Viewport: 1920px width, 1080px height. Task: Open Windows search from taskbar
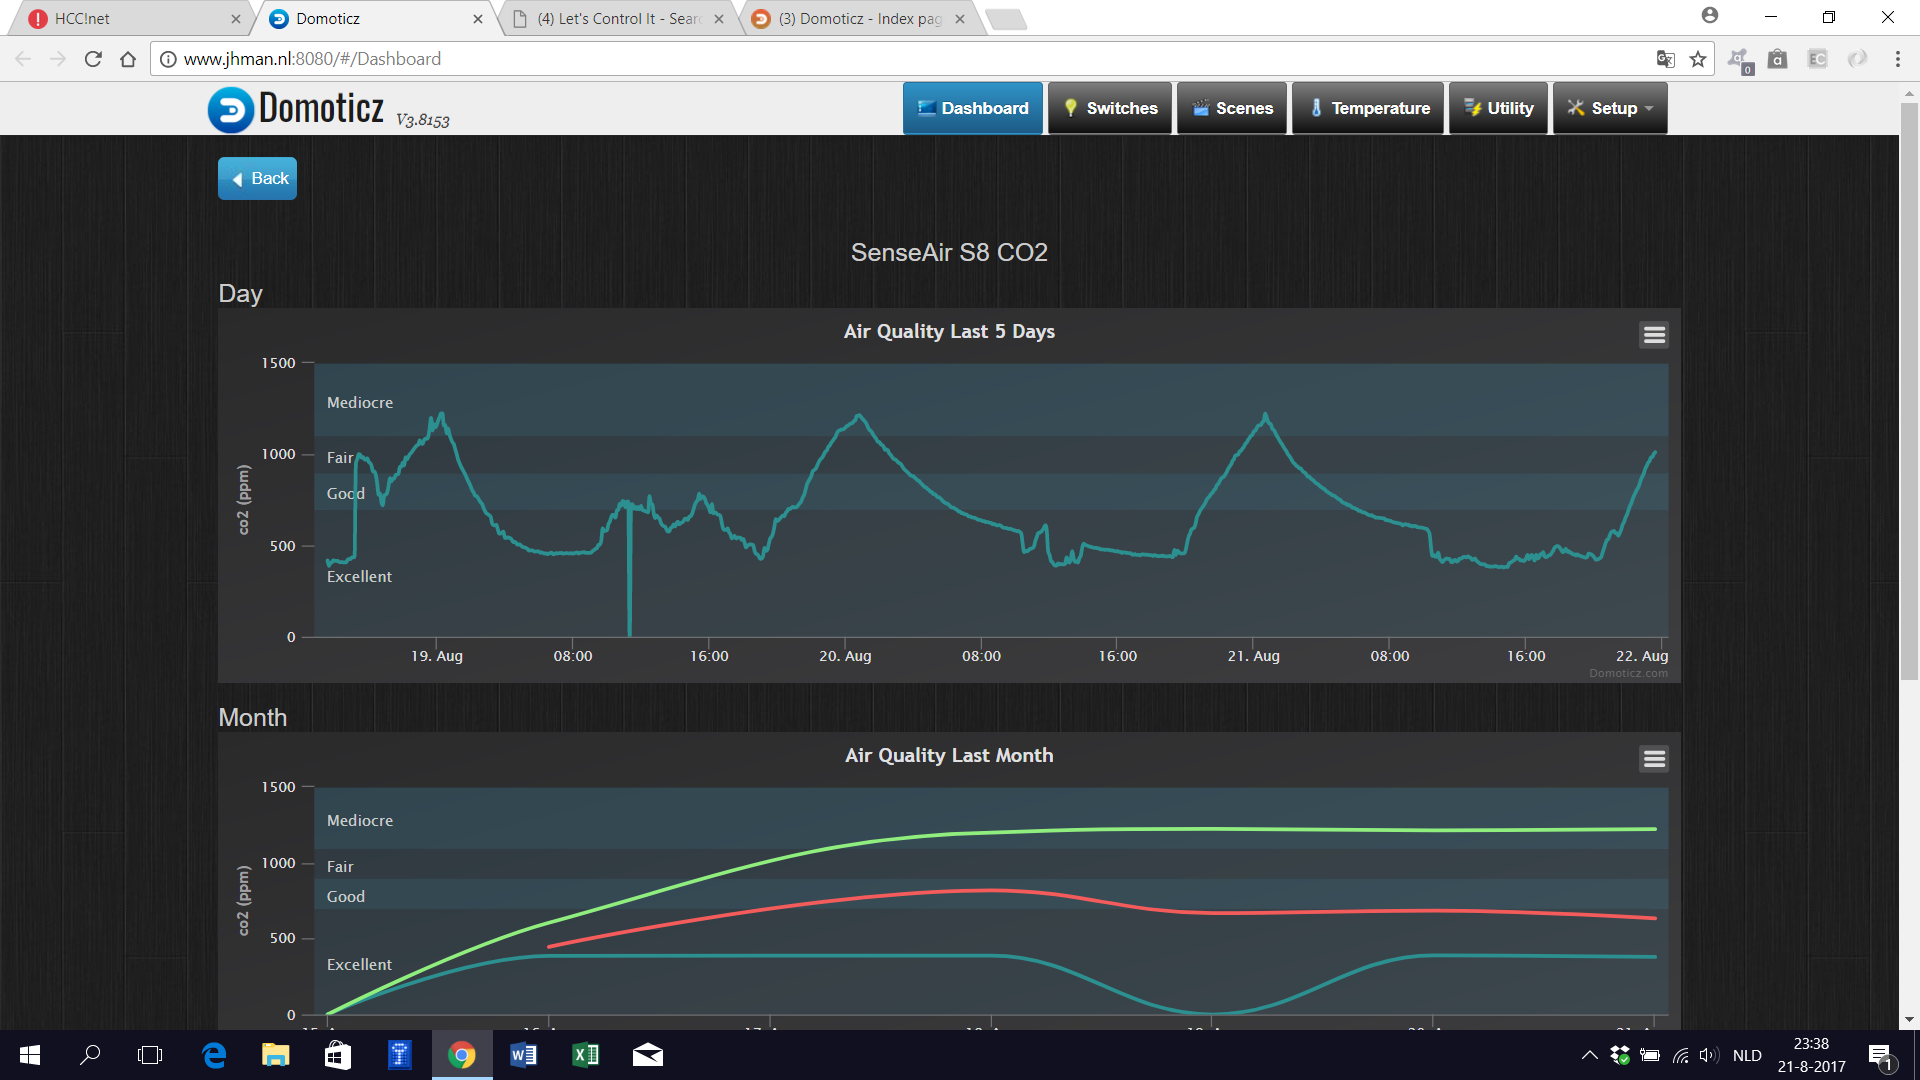click(90, 1055)
